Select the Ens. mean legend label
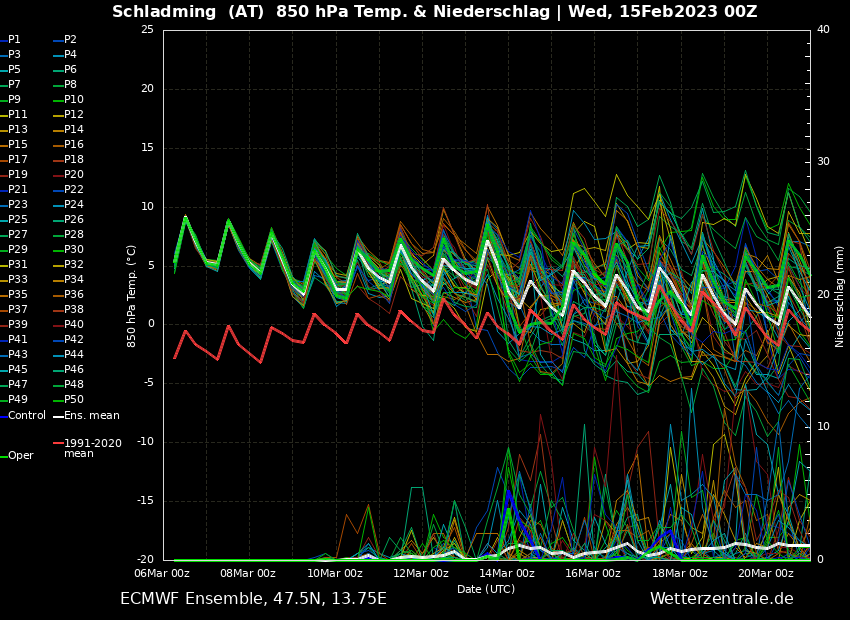 (91, 416)
